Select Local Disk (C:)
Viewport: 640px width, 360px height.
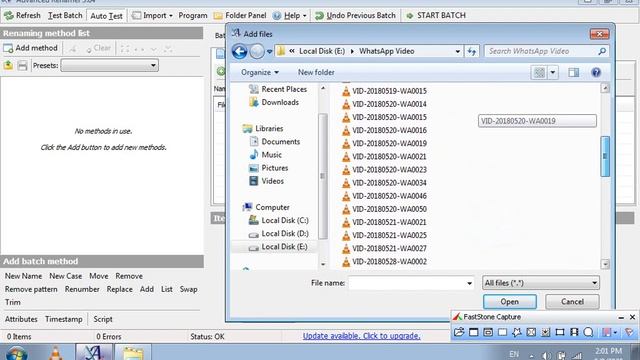click(x=279, y=220)
